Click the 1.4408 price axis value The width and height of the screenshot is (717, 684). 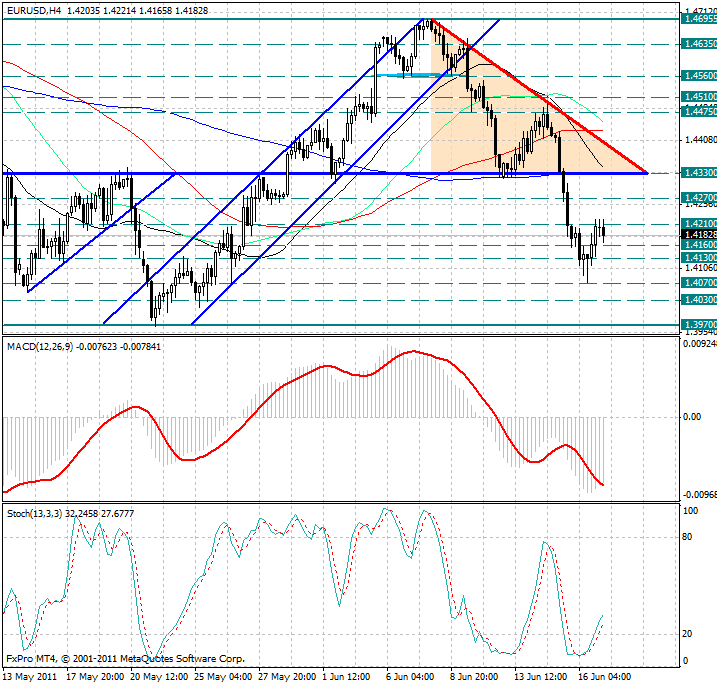click(x=701, y=139)
